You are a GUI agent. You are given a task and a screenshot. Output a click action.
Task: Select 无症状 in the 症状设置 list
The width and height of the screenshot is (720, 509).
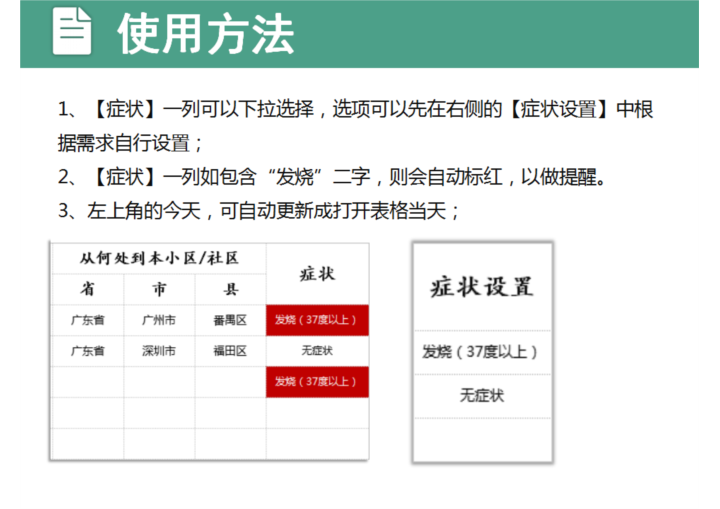(482, 396)
